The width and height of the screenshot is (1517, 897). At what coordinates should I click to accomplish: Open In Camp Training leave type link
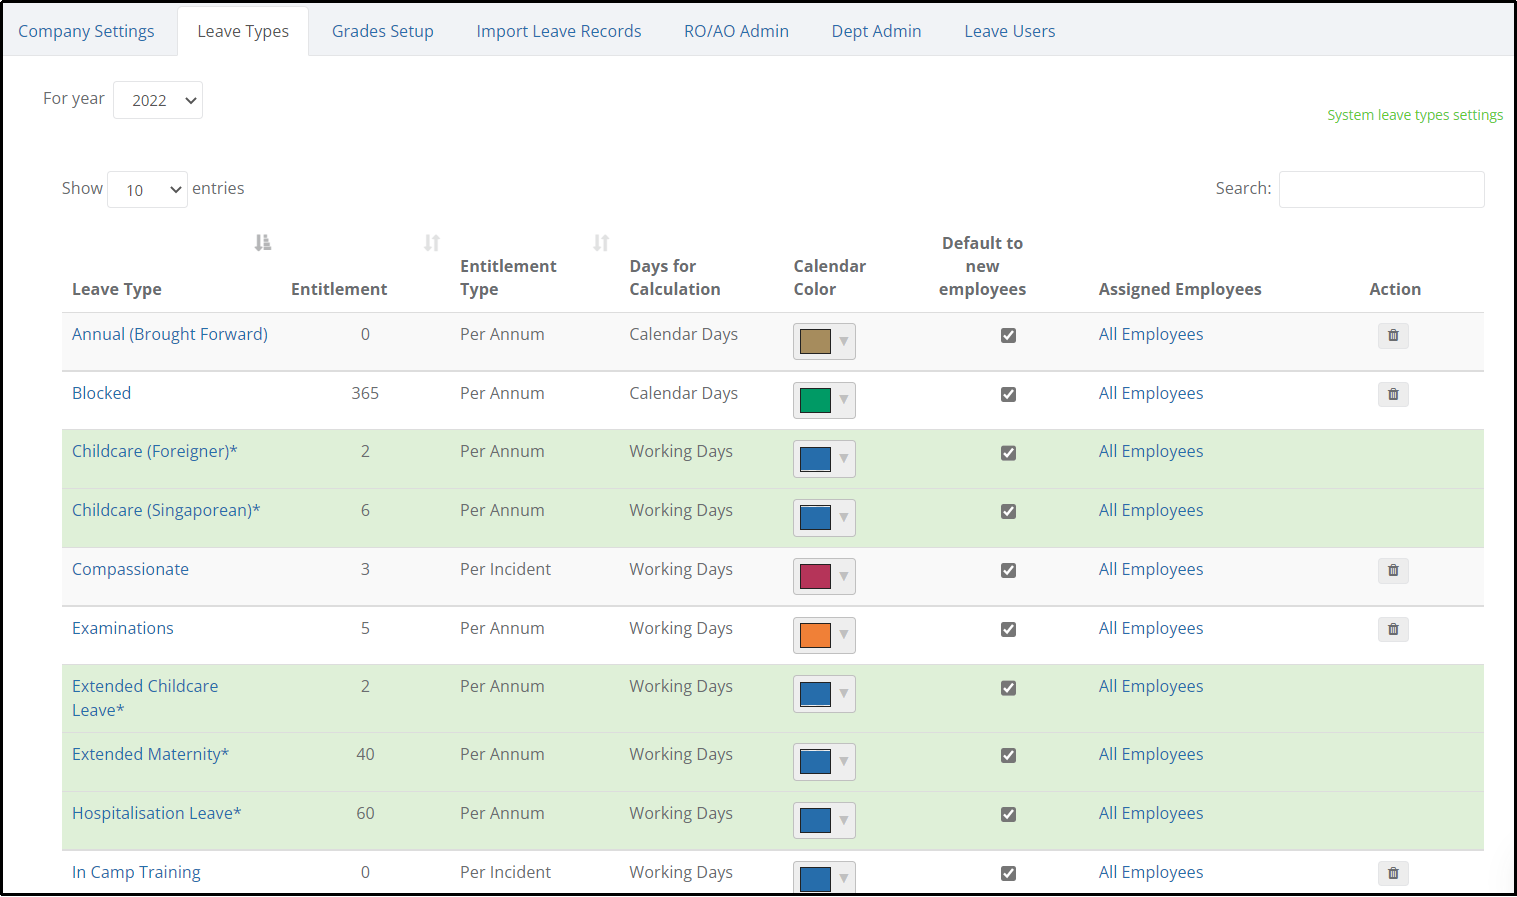pyautogui.click(x=136, y=872)
